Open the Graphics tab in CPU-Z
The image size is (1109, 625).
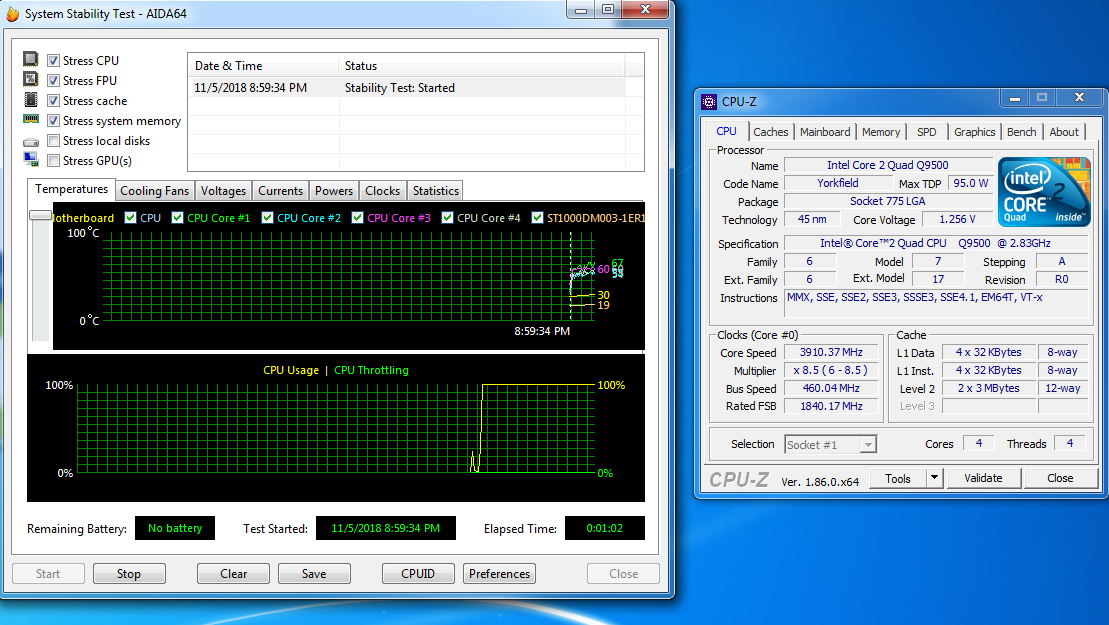coord(974,132)
